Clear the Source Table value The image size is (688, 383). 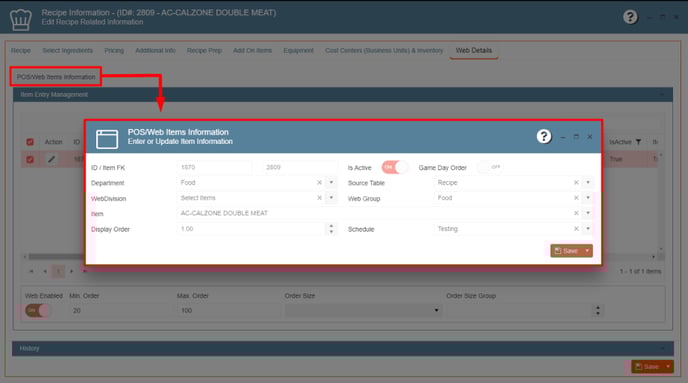coord(576,183)
